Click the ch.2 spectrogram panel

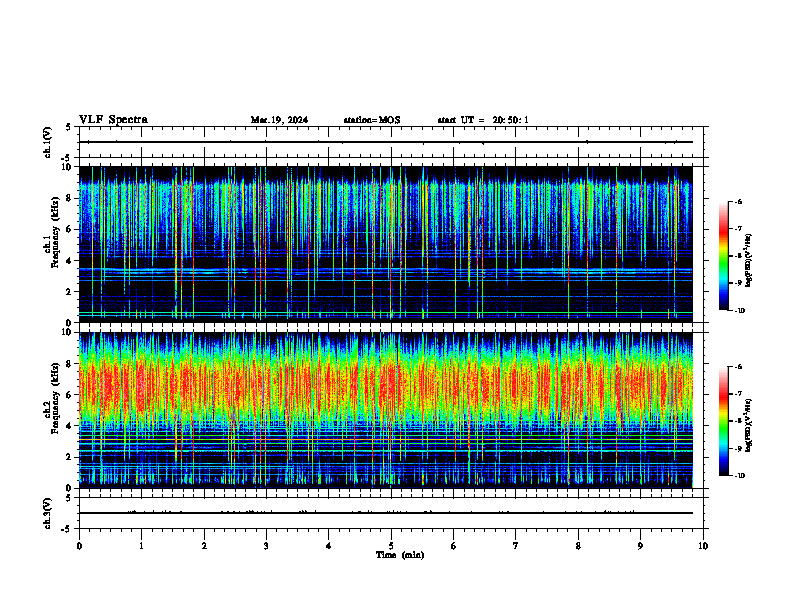[x=386, y=410]
